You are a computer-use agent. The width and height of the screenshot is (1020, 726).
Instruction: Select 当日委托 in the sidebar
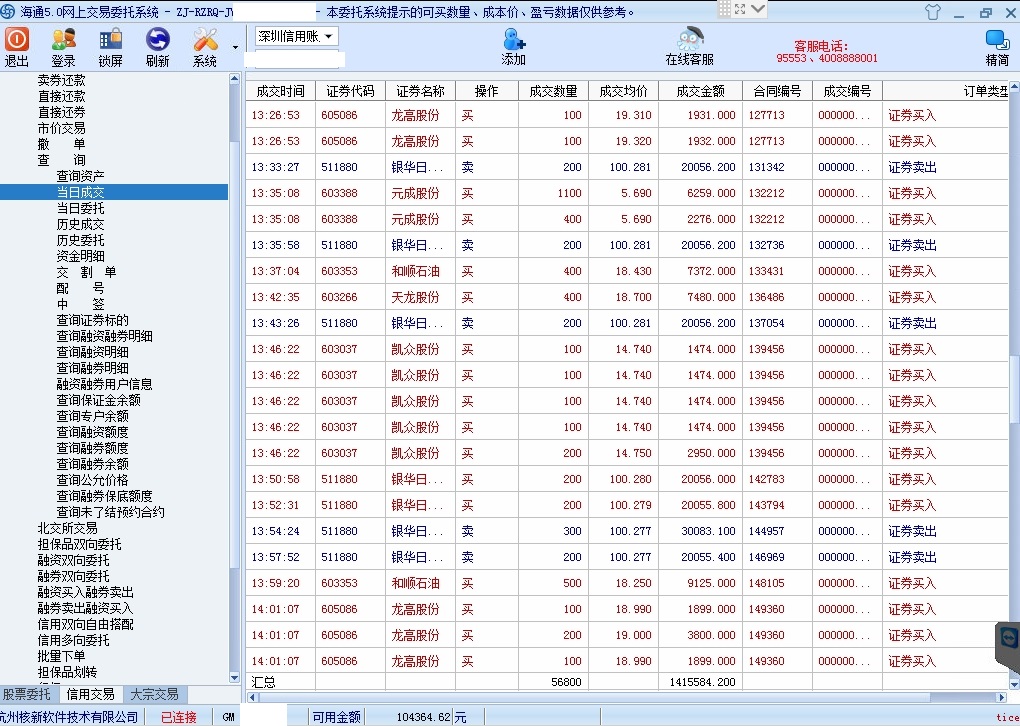click(80, 208)
